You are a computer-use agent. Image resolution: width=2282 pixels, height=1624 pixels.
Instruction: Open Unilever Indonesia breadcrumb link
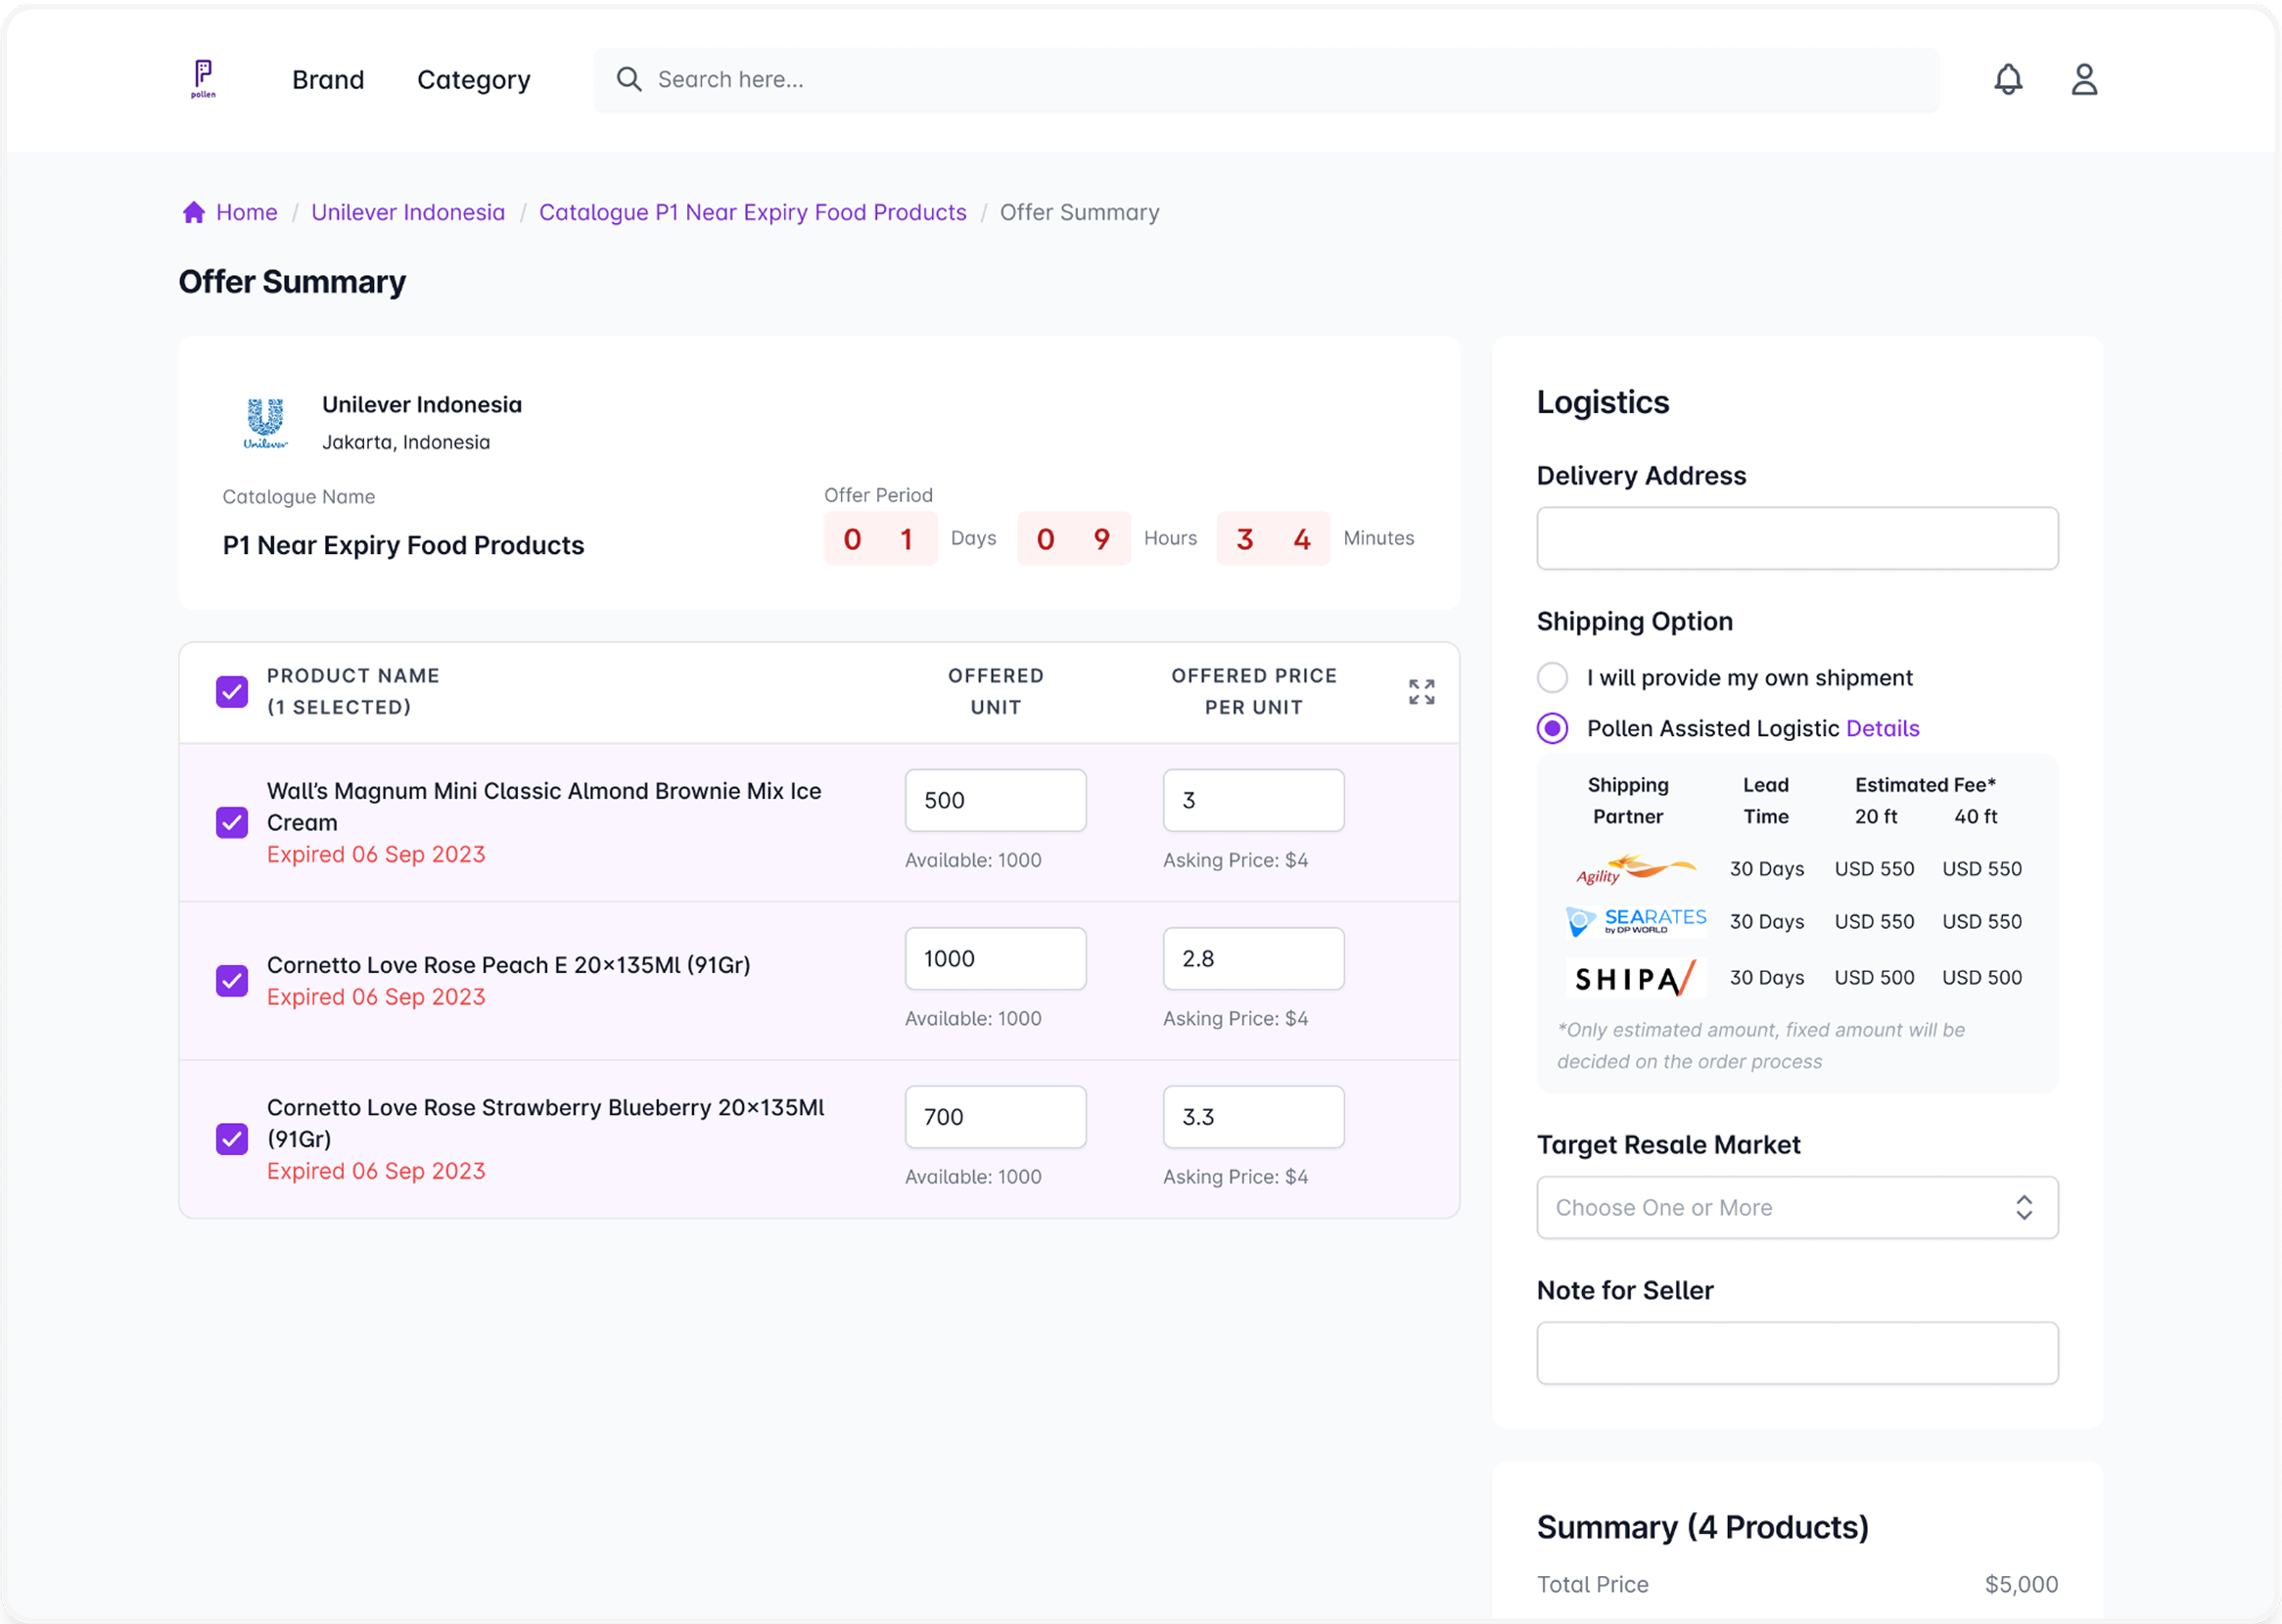[408, 212]
